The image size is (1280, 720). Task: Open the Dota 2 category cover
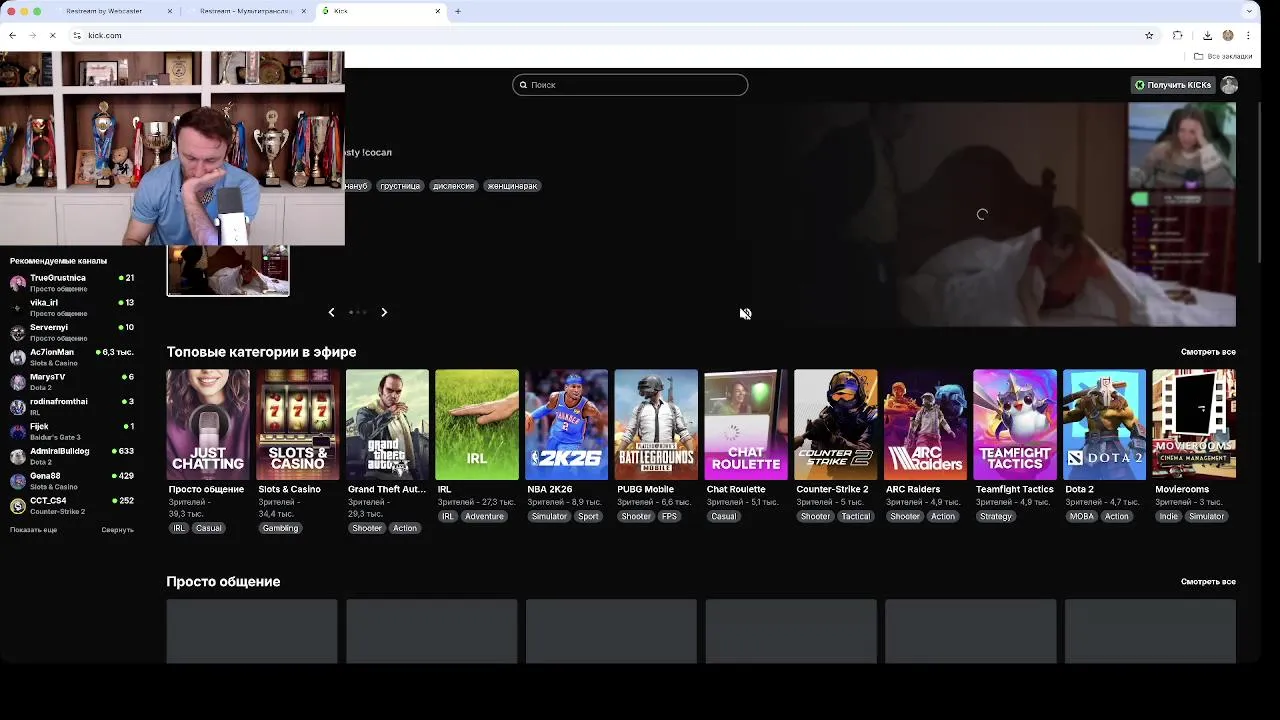[x=1105, y=425]
